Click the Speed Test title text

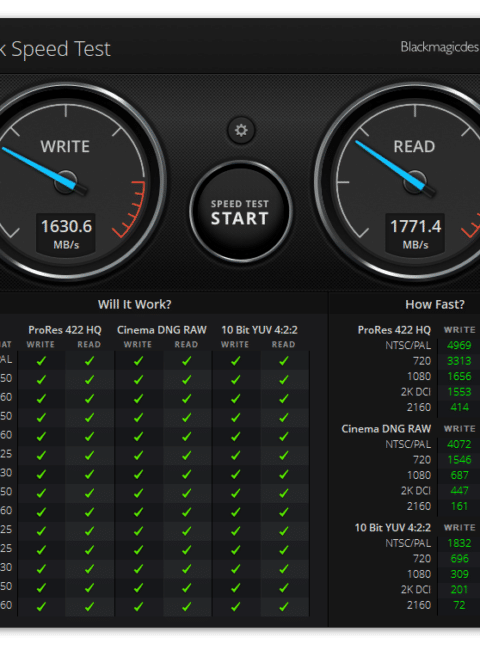[61, 49]
